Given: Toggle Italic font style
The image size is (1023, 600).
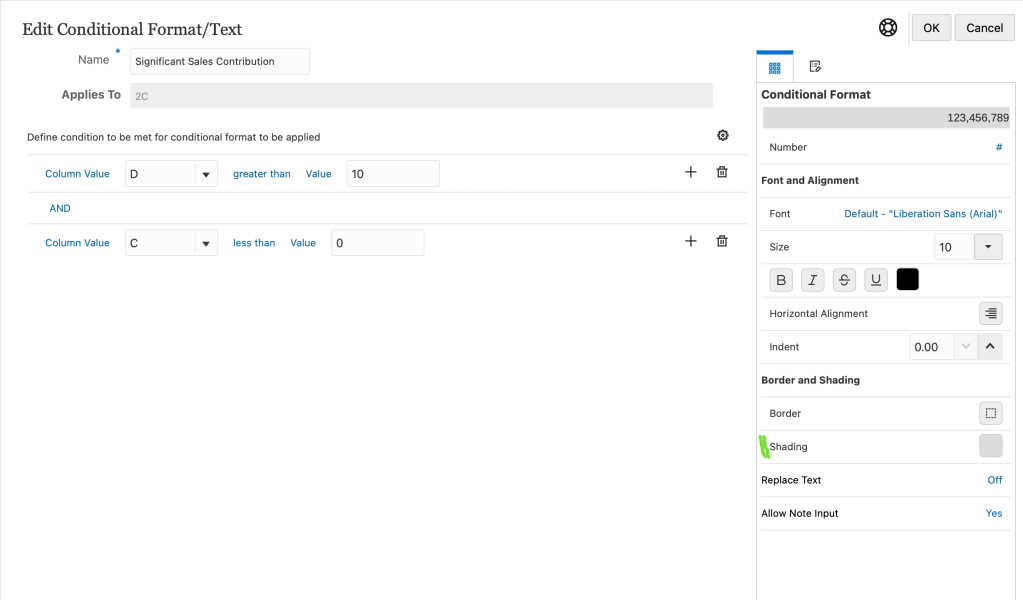Looking at the screenshot, I should (813, 280).
